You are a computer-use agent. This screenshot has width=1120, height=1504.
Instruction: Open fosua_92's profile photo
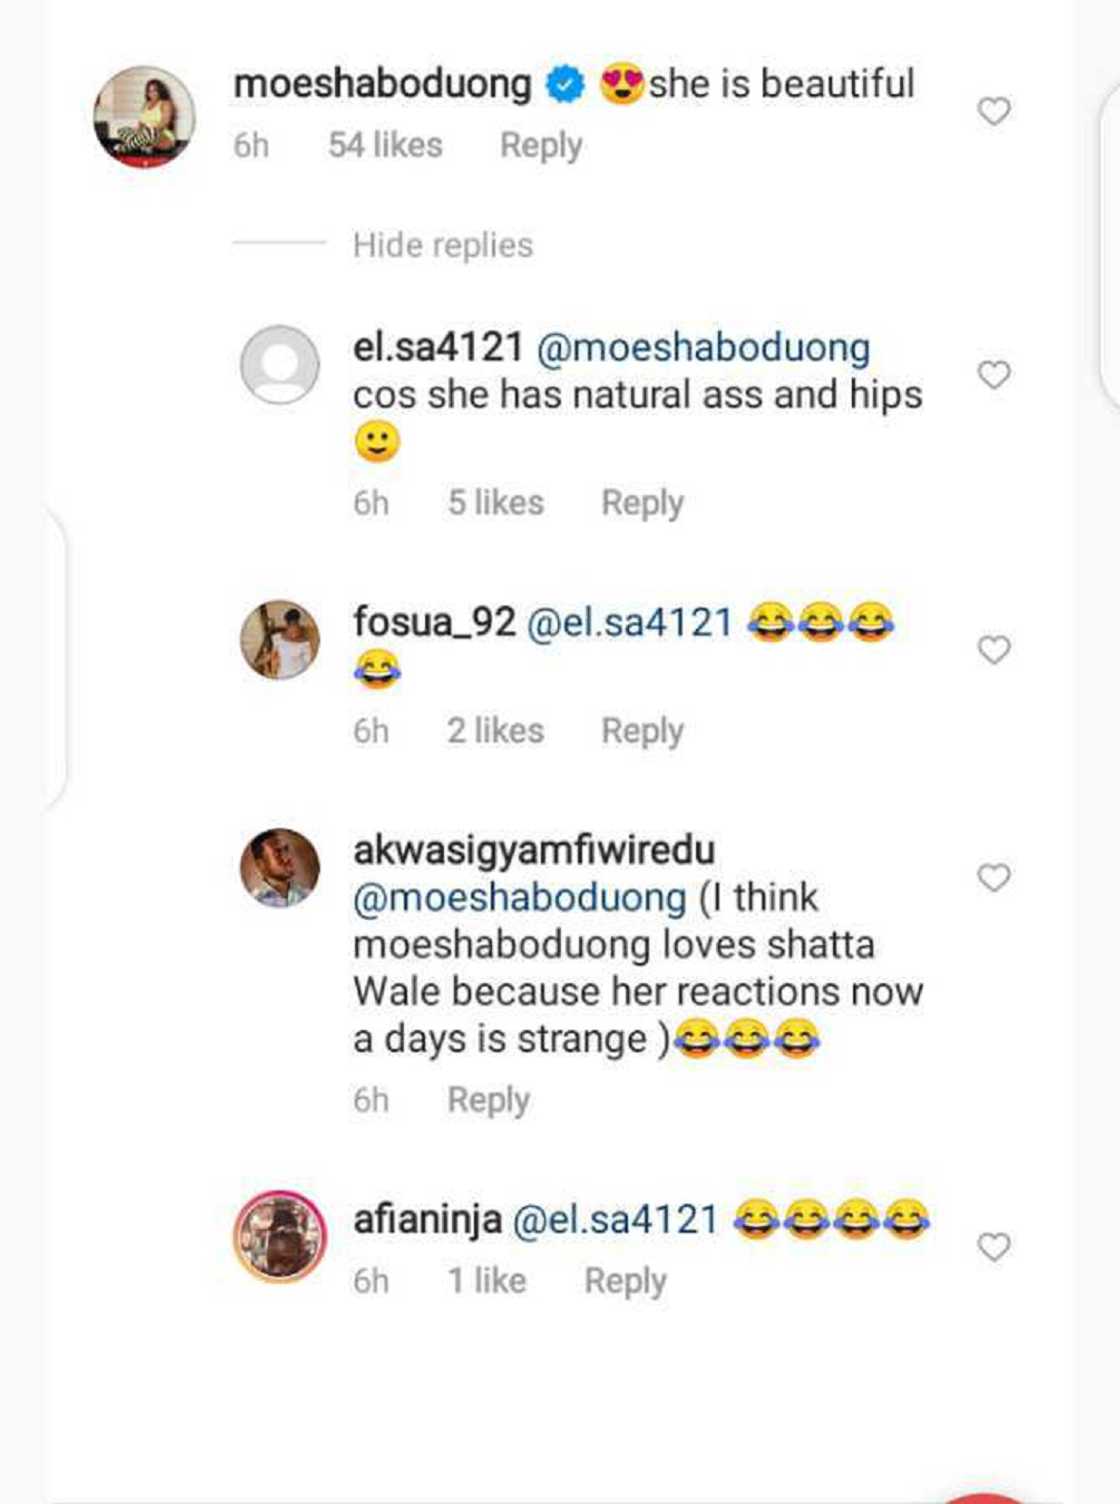pos(277,637)
